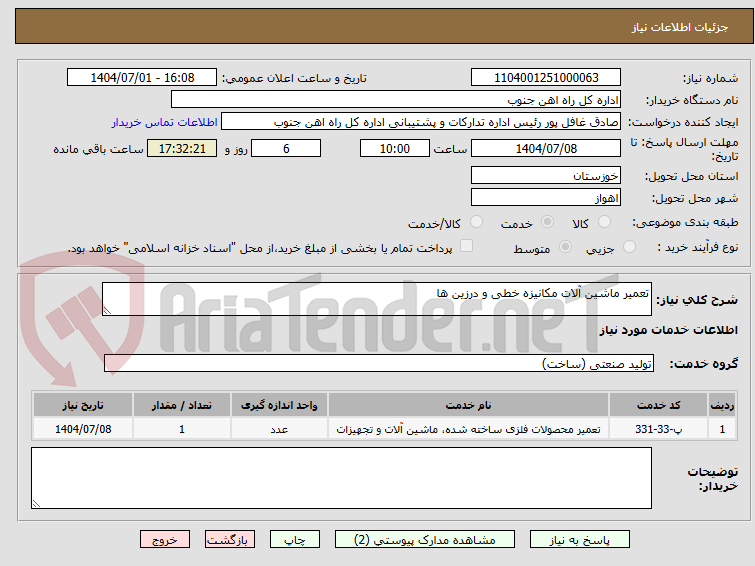Click the نام خدمت column header

coord(469,405)
